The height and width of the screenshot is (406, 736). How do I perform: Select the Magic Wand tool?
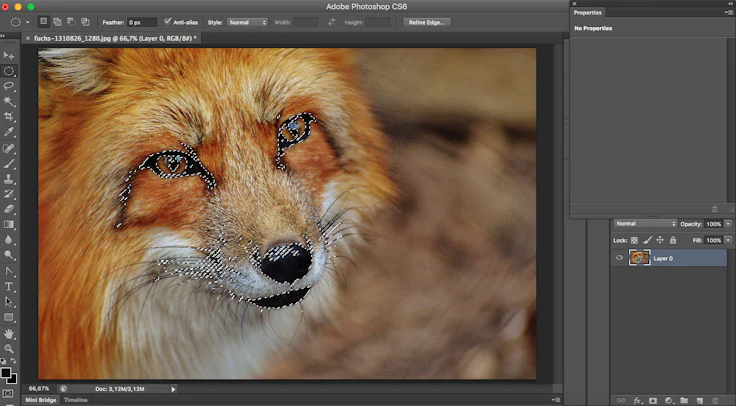pos(8,101)
